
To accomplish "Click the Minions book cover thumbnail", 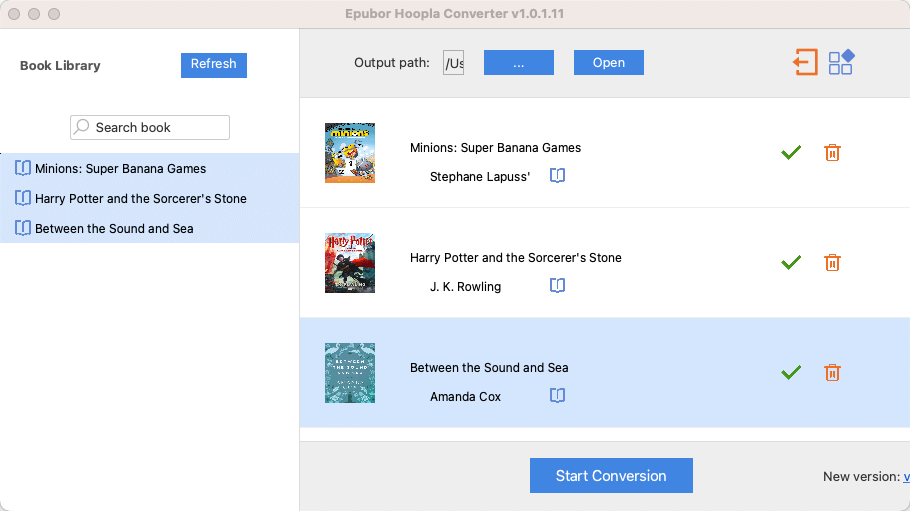I will point(350,153).
